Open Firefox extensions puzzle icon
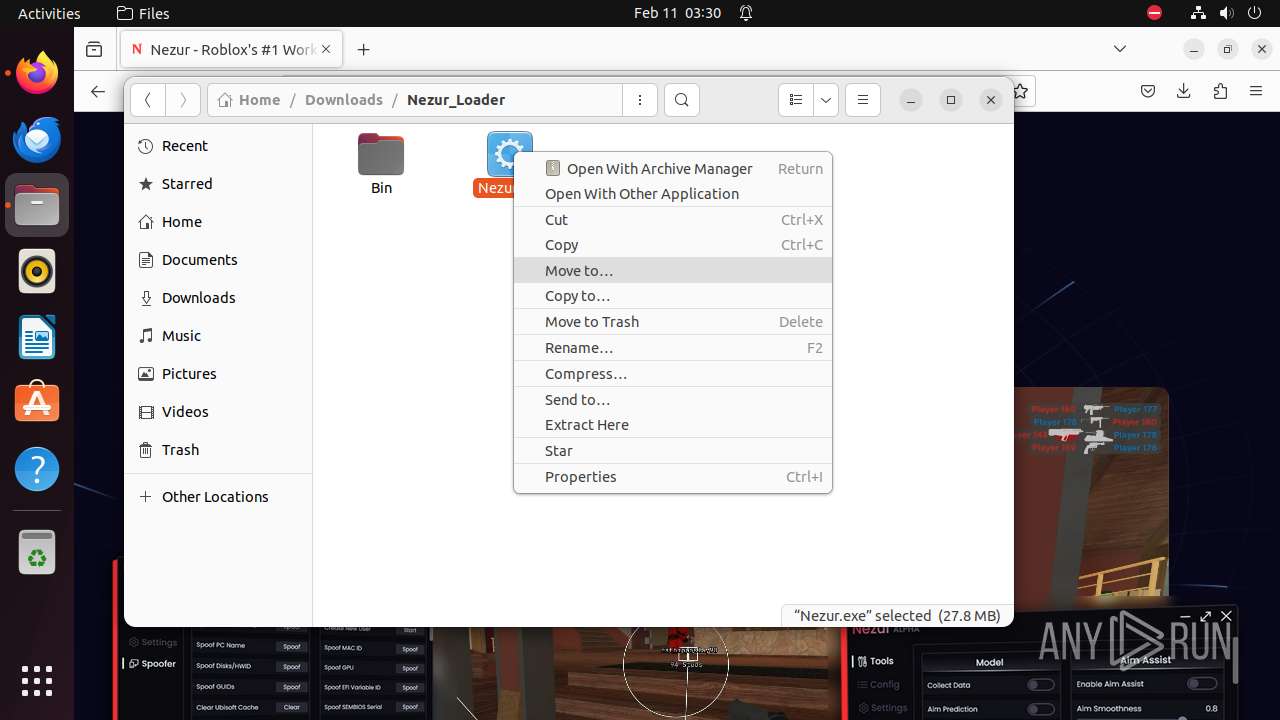Screen dimensions: 1280x720 (x=1220, y=91)
